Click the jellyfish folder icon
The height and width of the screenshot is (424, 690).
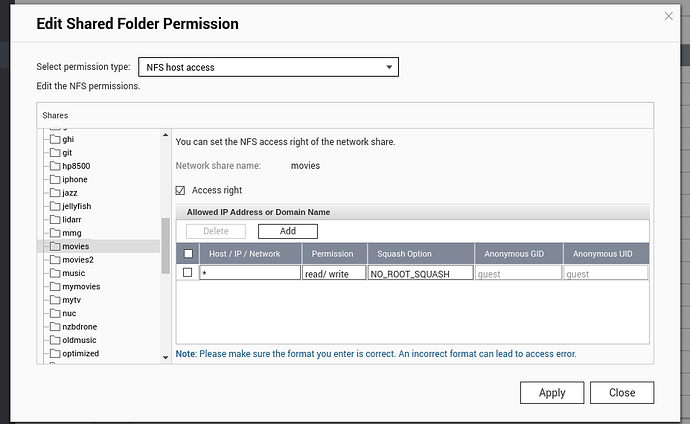click(54, 206)
